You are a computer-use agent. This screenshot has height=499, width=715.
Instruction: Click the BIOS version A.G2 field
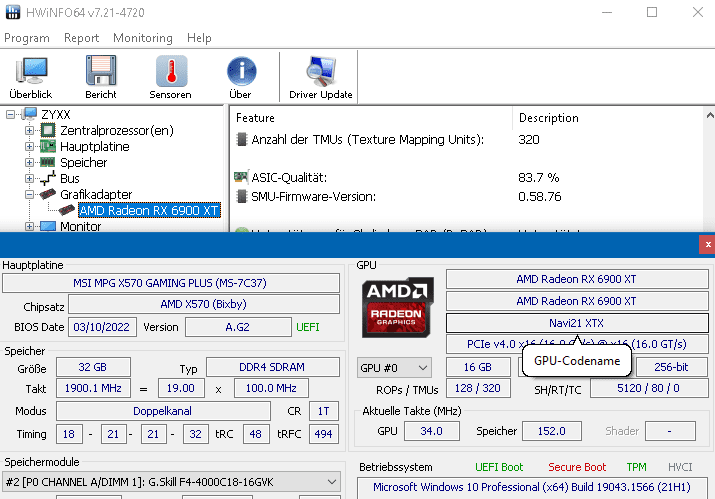click(238, 327)
